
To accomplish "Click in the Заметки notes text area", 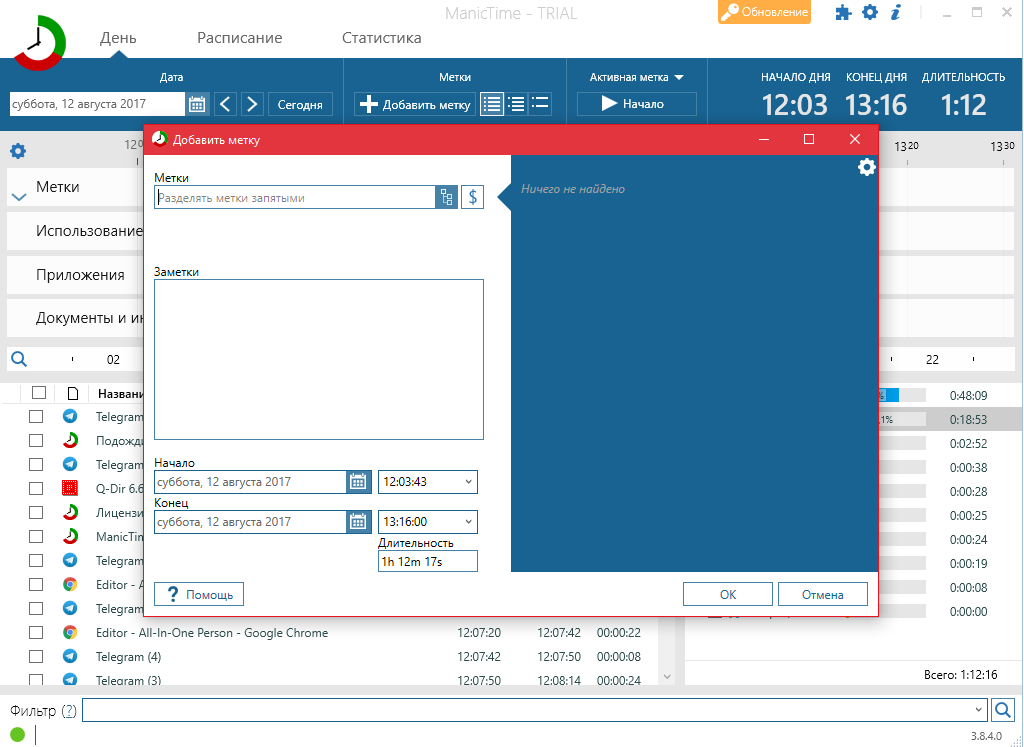I will coord(319,359).
